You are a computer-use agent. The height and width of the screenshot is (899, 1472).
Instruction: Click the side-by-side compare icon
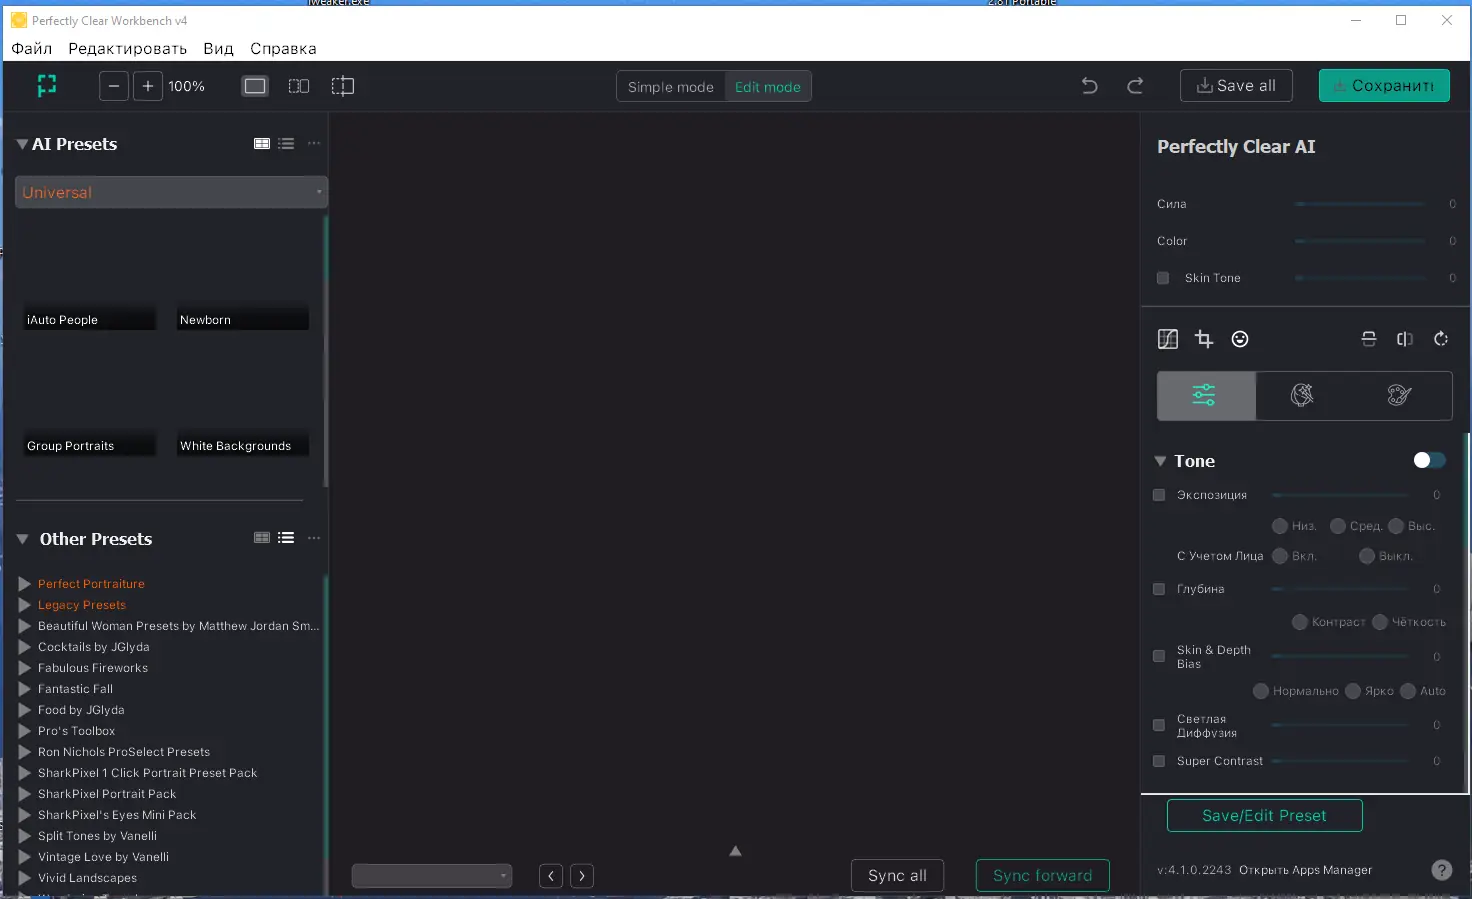(x=1405, y=339)
